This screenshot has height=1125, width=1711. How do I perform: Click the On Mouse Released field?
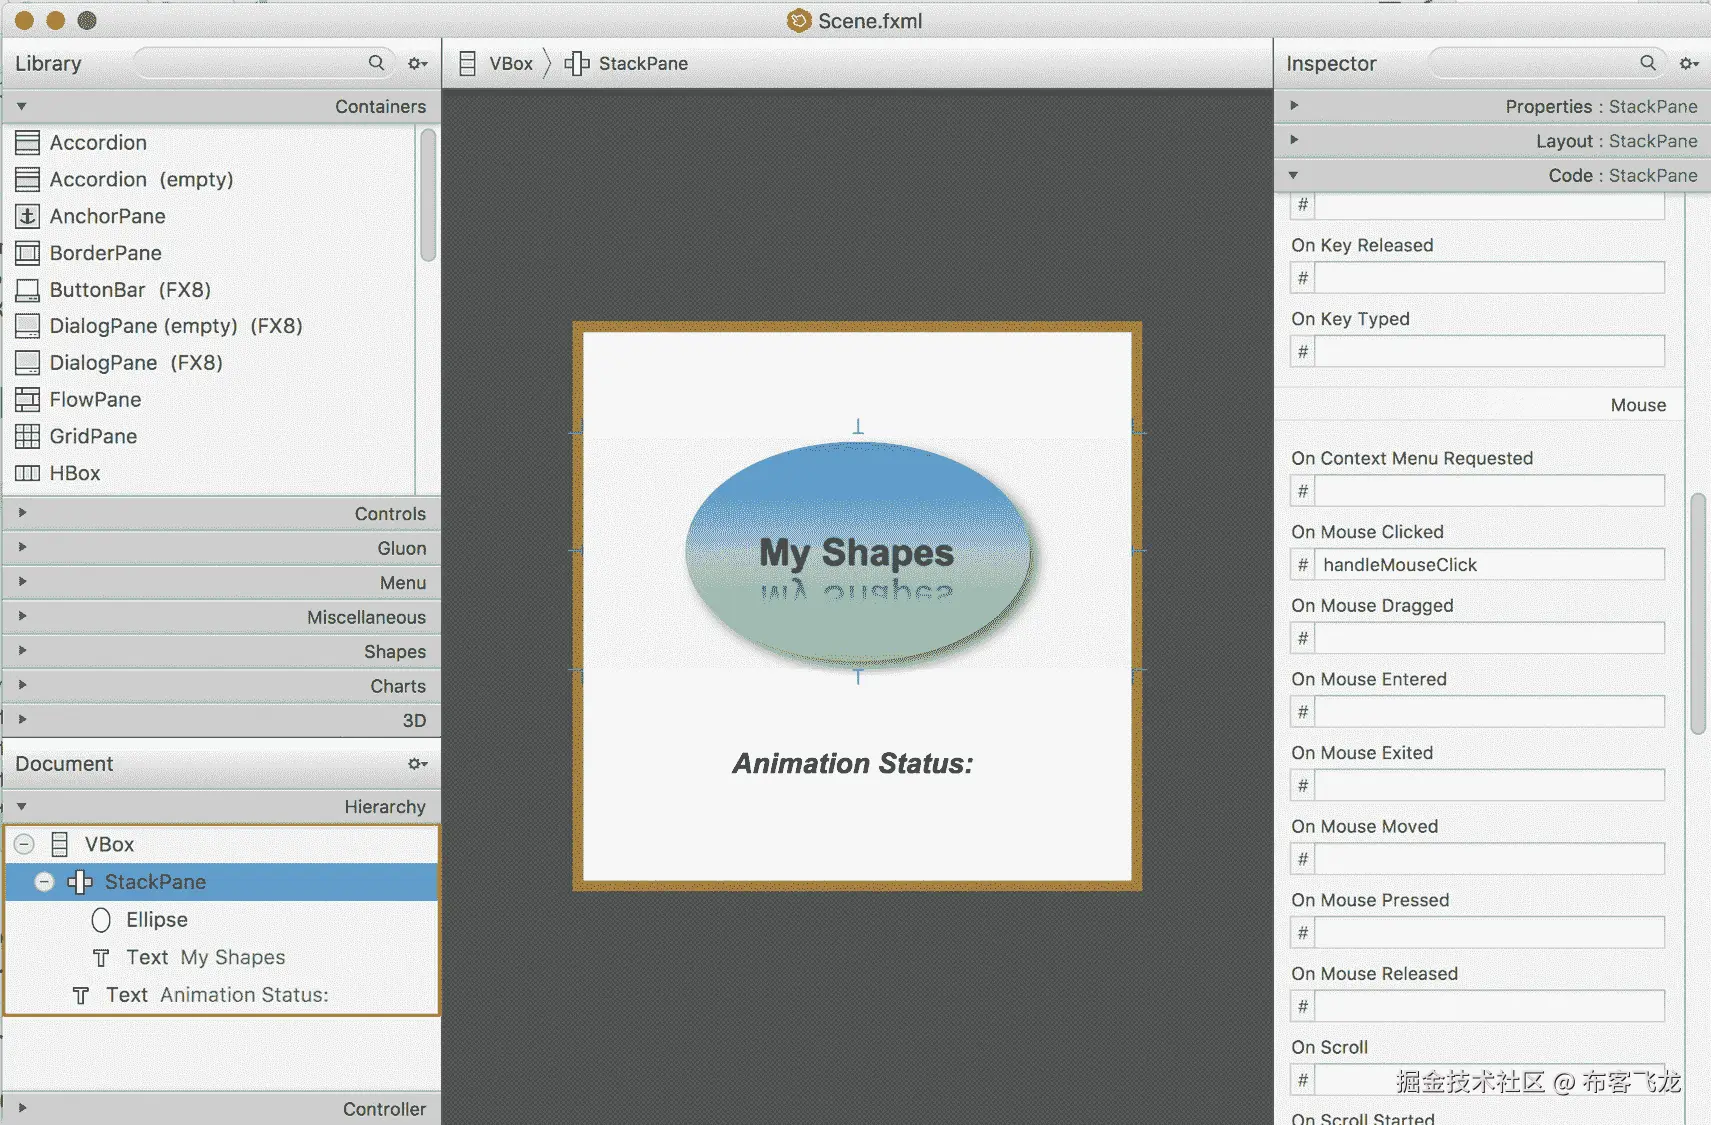[1489, 1006]
